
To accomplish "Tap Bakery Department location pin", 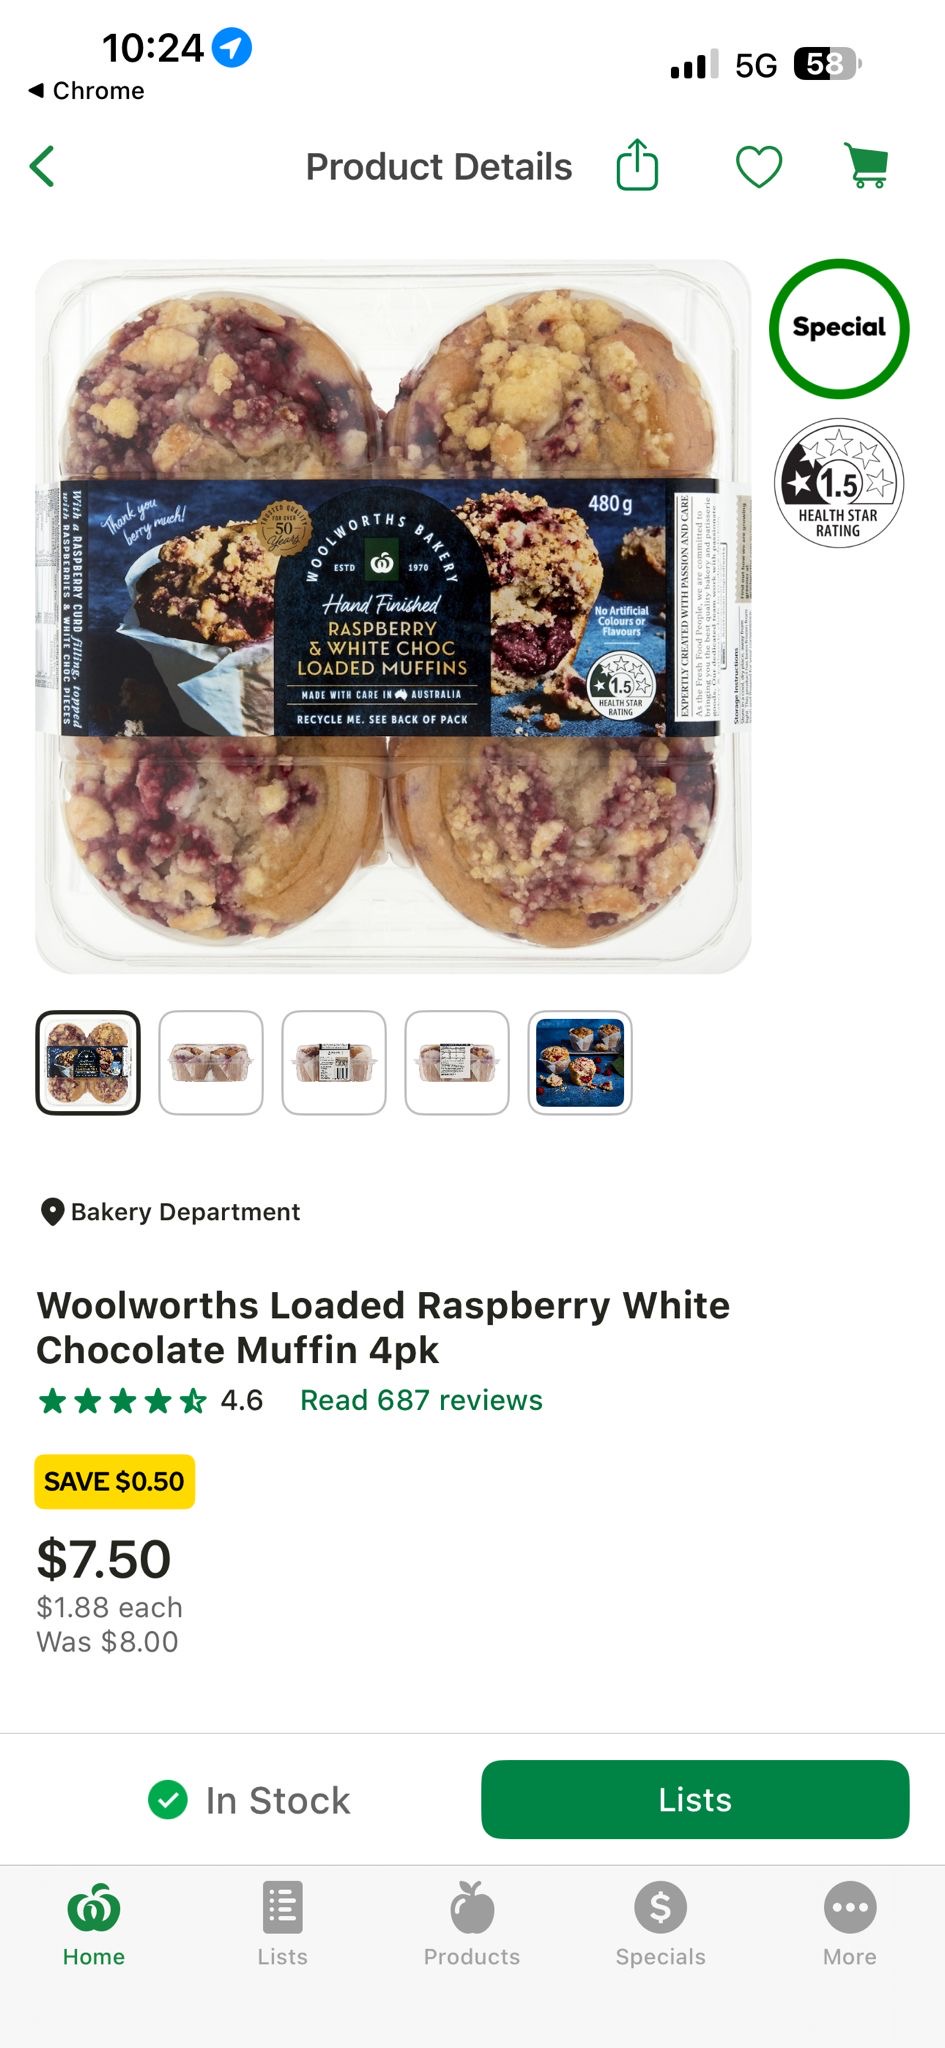I will pos(52,1212).
